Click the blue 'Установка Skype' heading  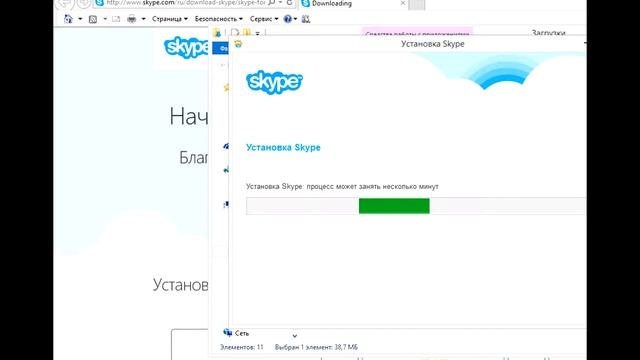pos(283,147)
